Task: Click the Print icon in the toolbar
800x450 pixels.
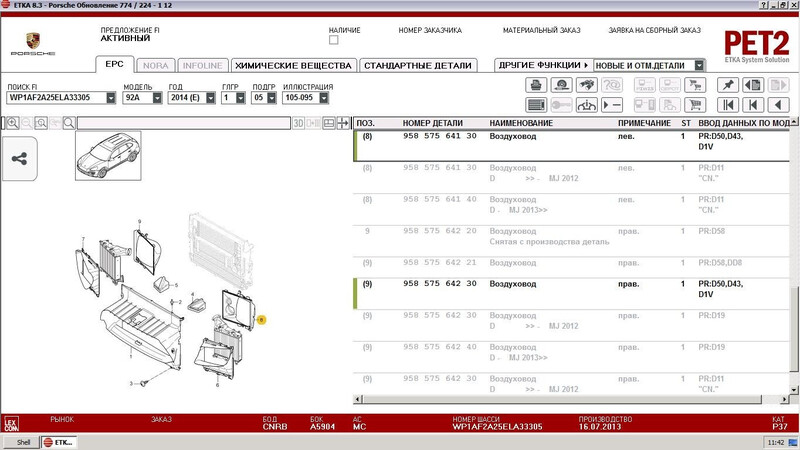Action: pyautogui.click(x=536, y=85)
